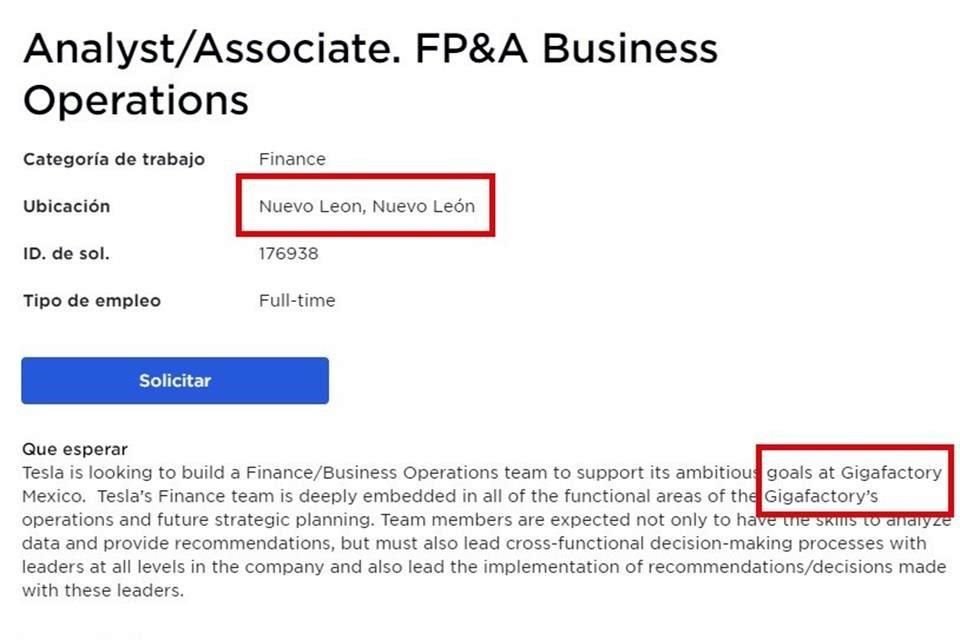
Task: Click the job title heading
Action: click(x=370, y=74)
